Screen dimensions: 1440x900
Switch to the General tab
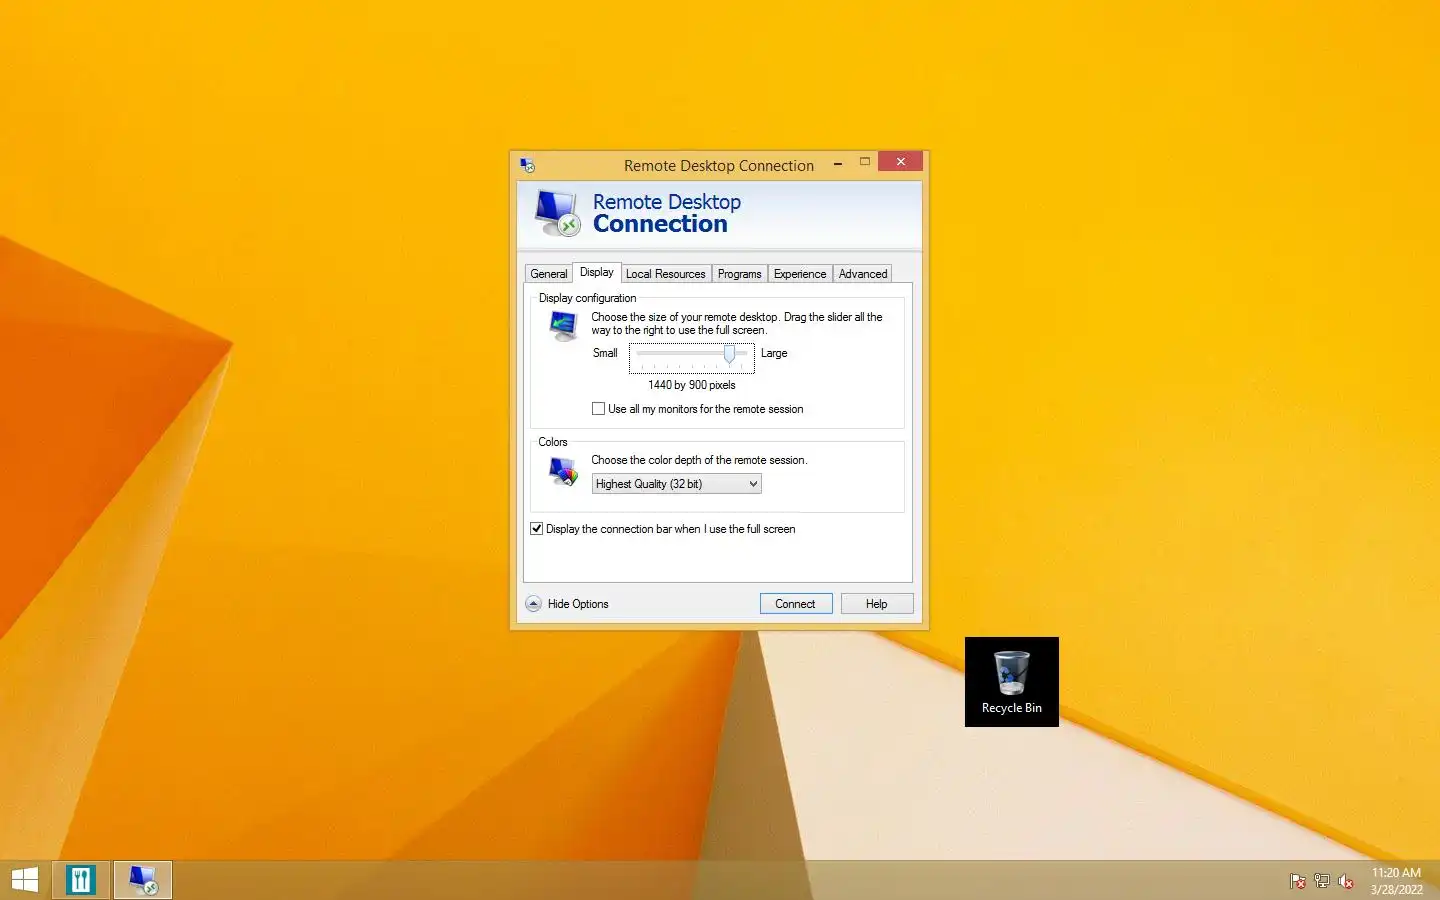coord(548,274)
